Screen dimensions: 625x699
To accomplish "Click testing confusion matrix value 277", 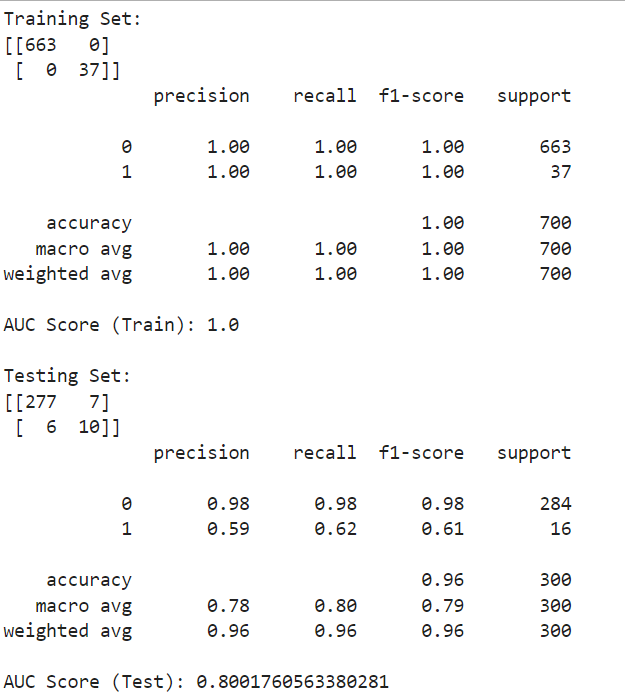I will tap(41, 402).
